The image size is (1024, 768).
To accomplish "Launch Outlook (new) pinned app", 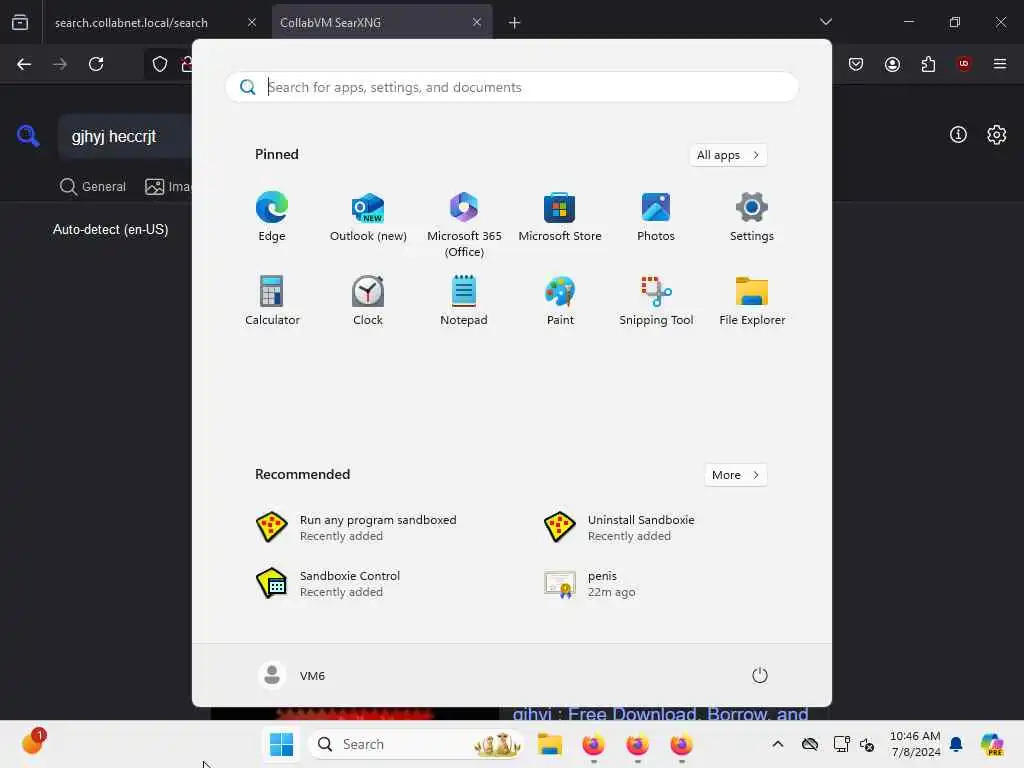I will point(368,217).
